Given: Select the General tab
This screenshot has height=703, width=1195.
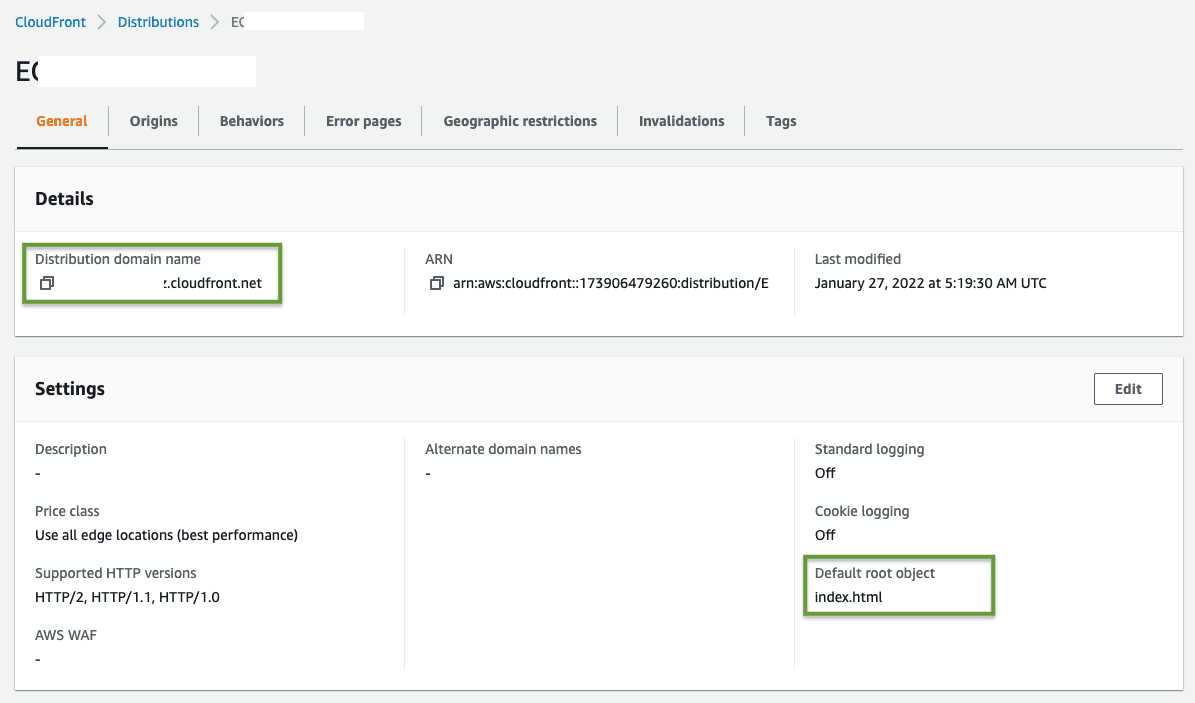Looking at the screenshot, I should point(61,120).
